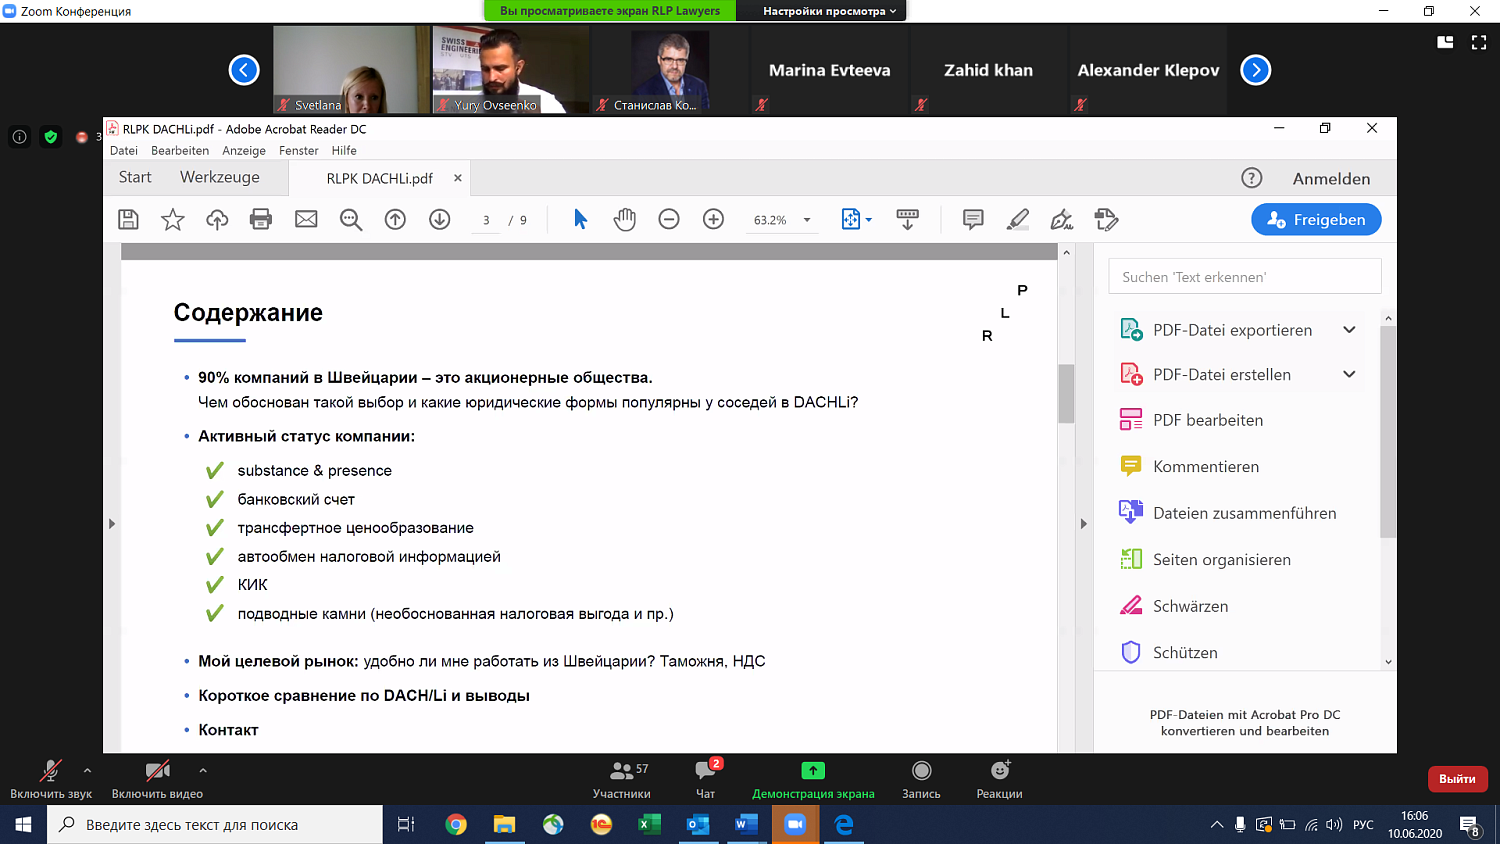Expand PDF-Datei exportieren chevron
This screenshot has height=844, width=1500.
coord(1349,330)
